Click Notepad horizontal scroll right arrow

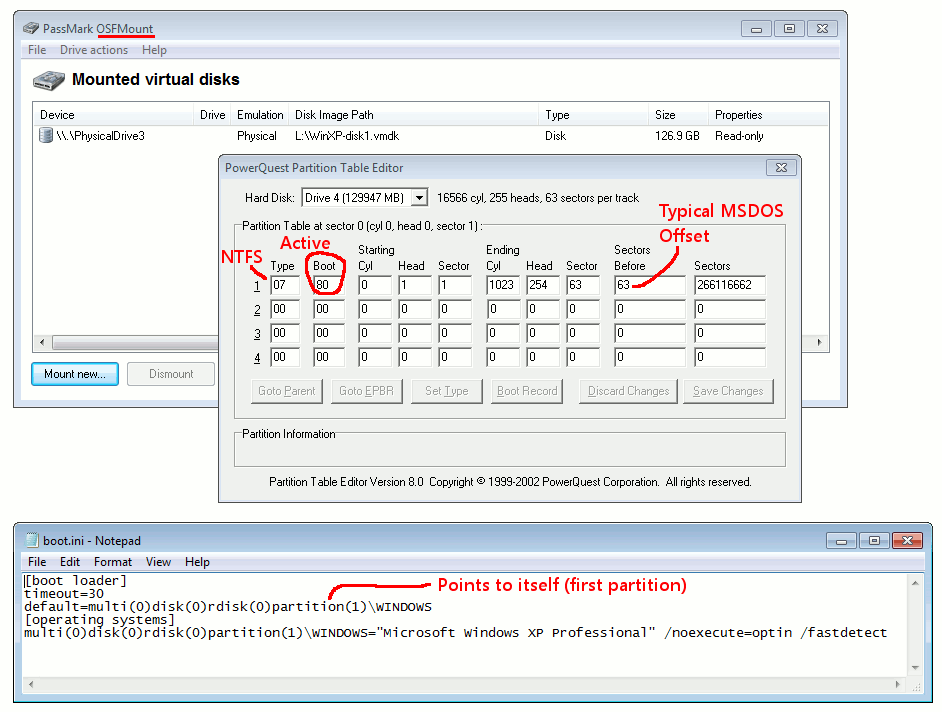(898, 684)
